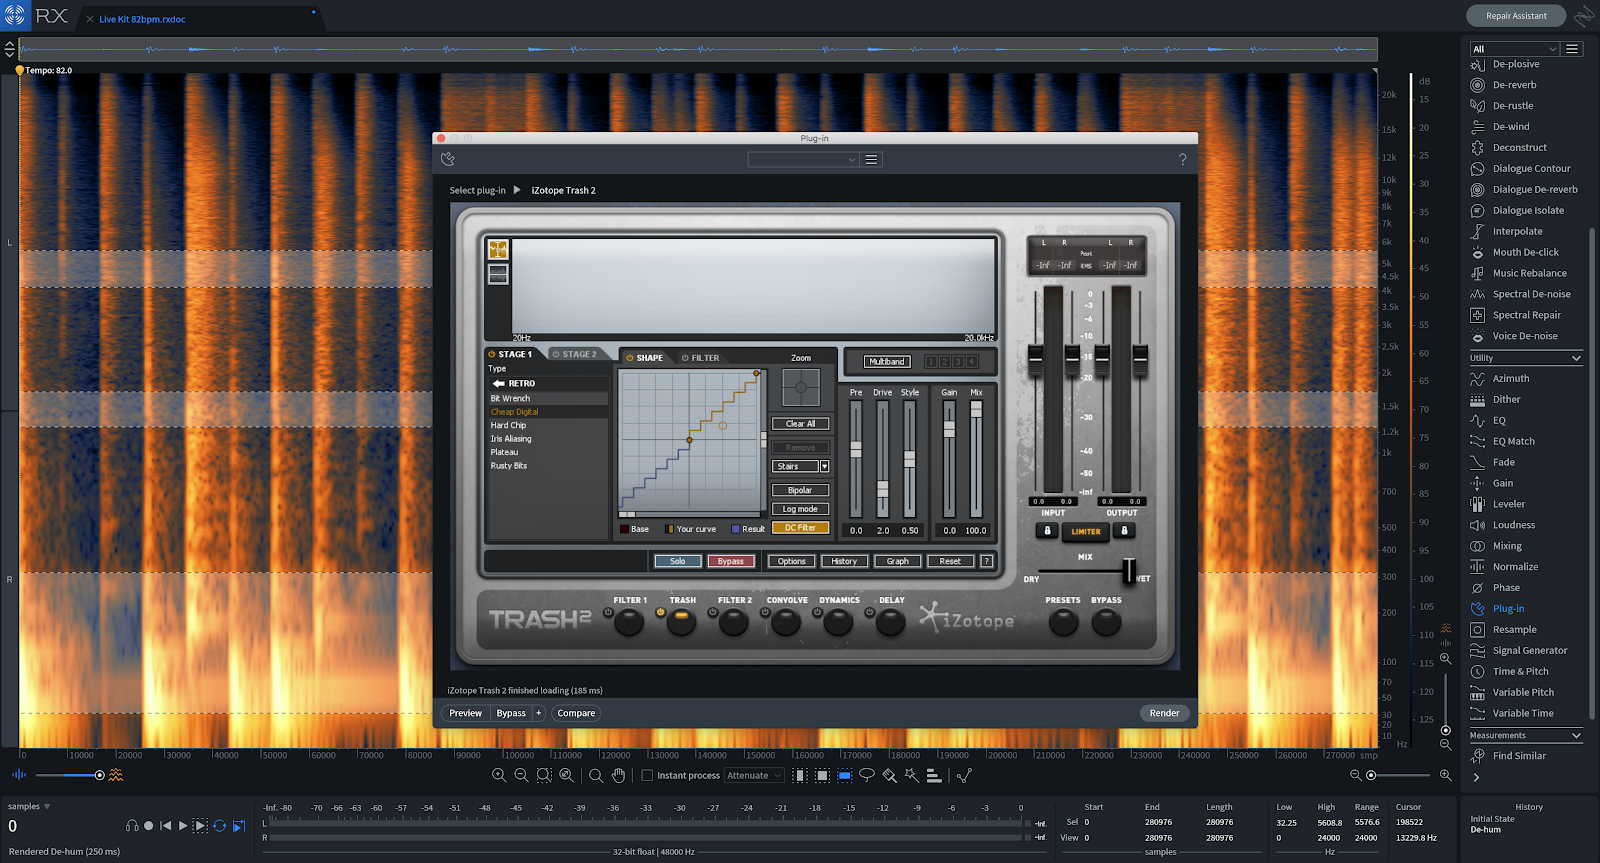The width and height of the screenshot is (1600, 863).
Task: Open the plug-in preset menu icon
Action: click(871, 160)
